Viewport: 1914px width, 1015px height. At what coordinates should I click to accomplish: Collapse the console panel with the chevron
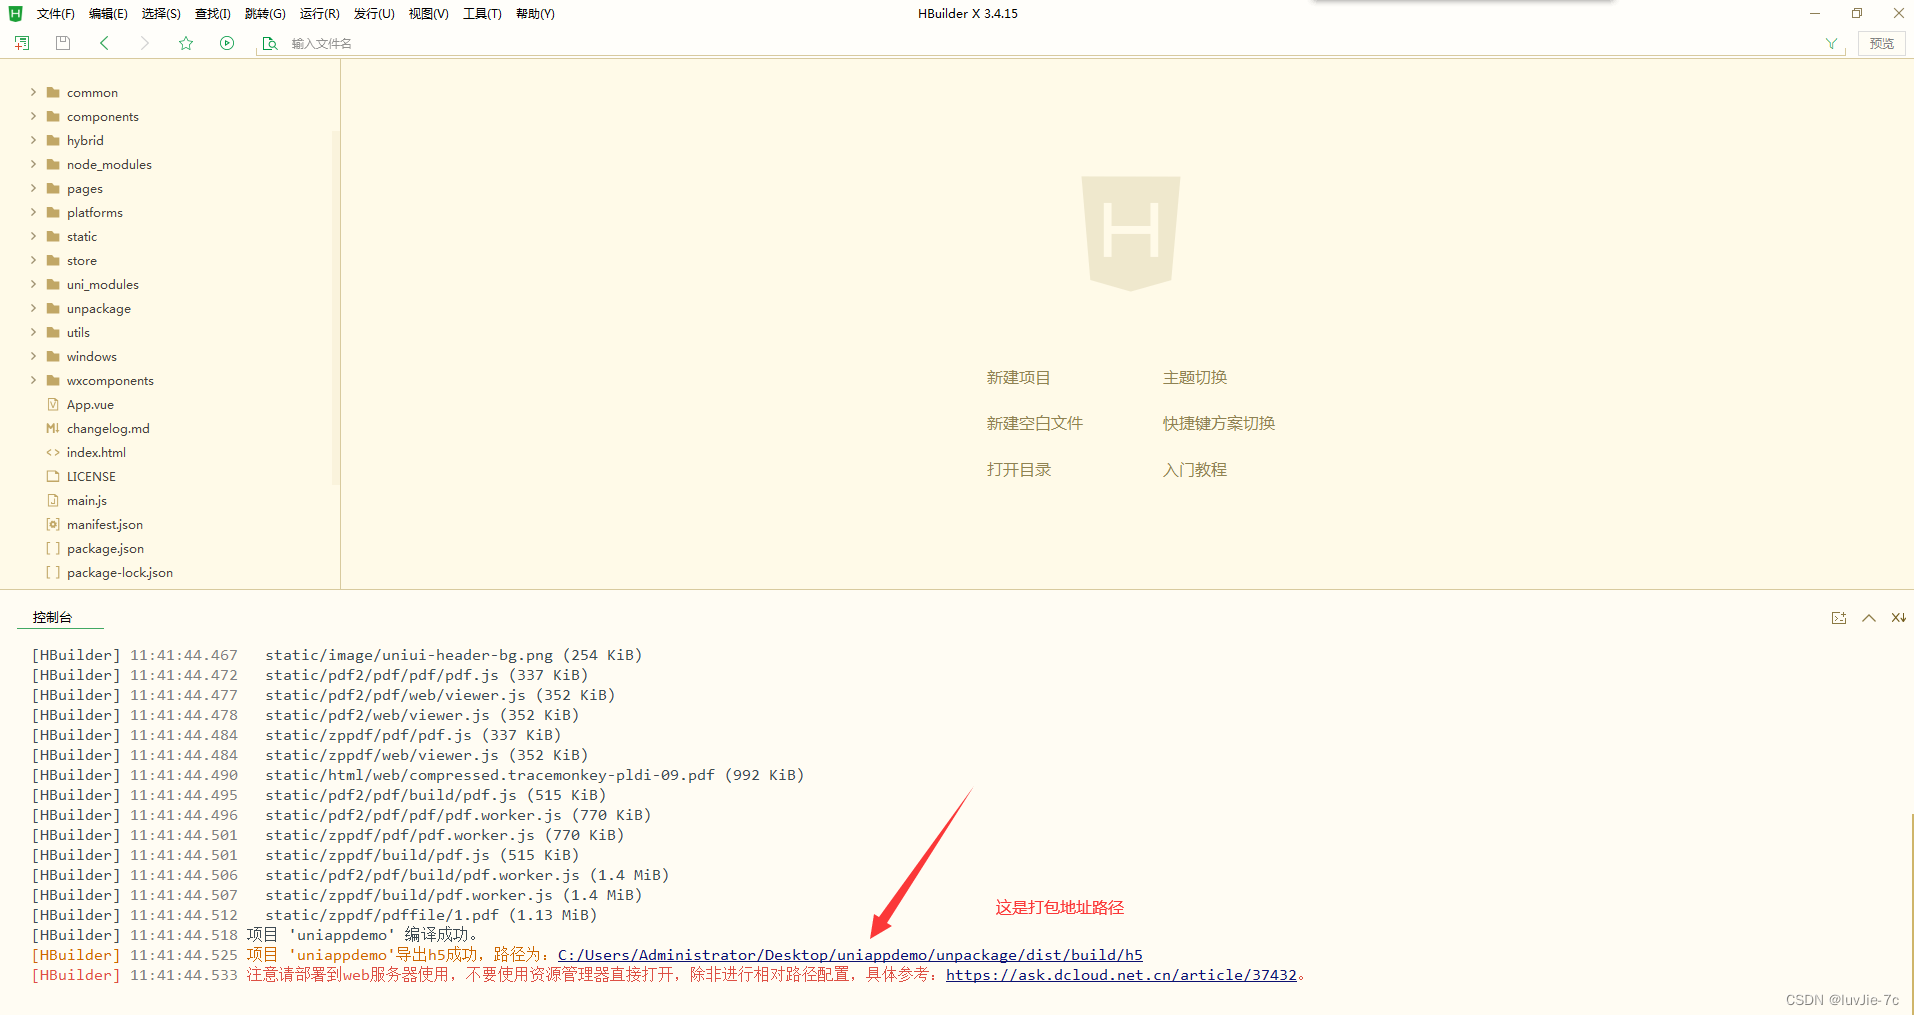[1869, 618]
